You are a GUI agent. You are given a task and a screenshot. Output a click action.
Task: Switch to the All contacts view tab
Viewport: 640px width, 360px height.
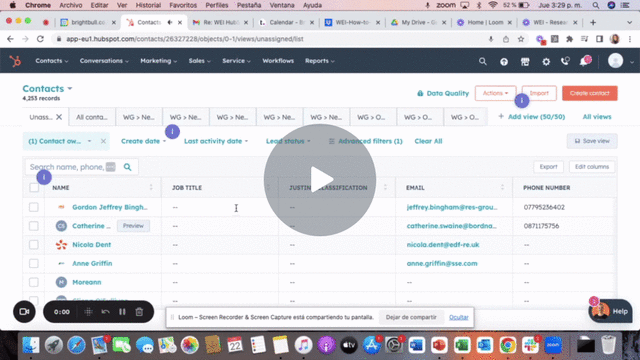92,117
